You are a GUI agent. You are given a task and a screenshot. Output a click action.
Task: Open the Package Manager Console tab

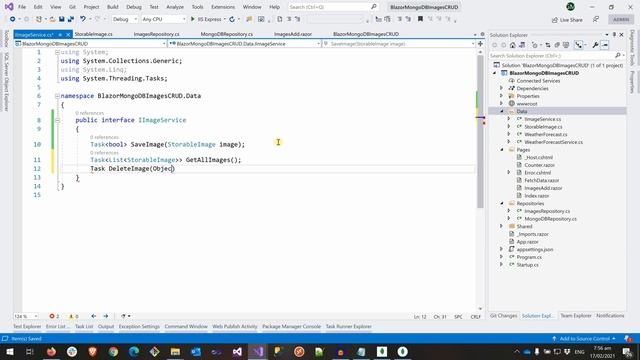click(291, 327)
